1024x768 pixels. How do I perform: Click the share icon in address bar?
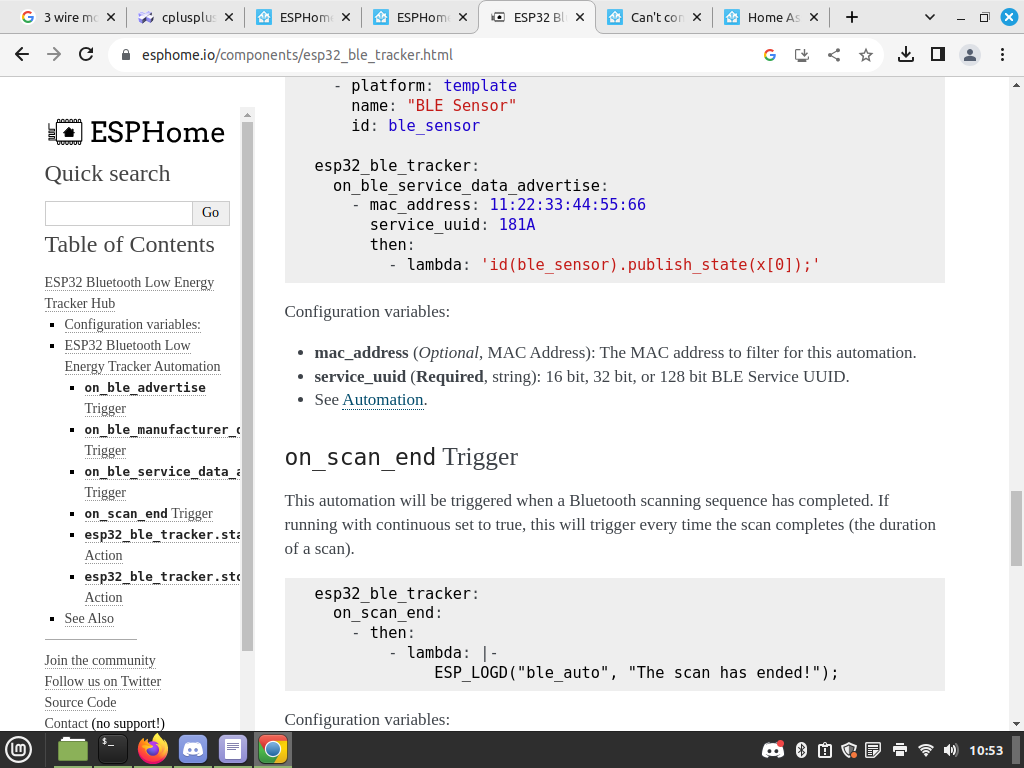click(836, 55)
